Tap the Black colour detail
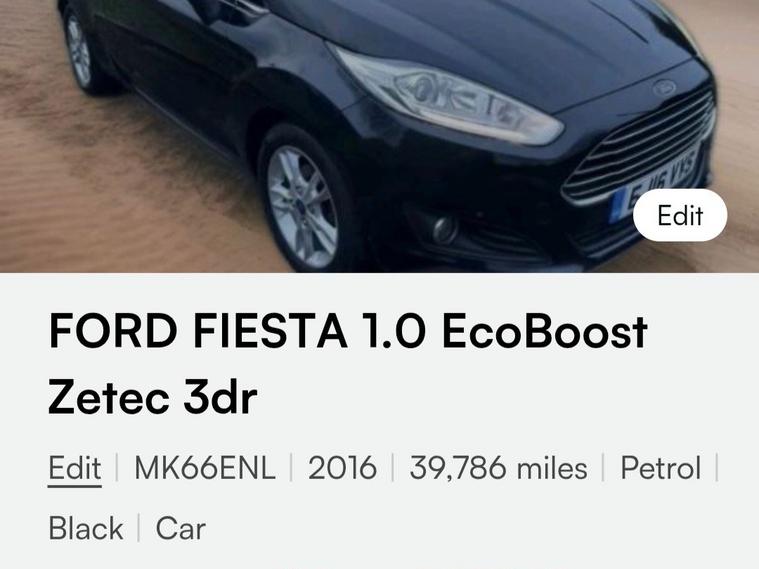This screenshot has width=759, height=569. (86, 528)
